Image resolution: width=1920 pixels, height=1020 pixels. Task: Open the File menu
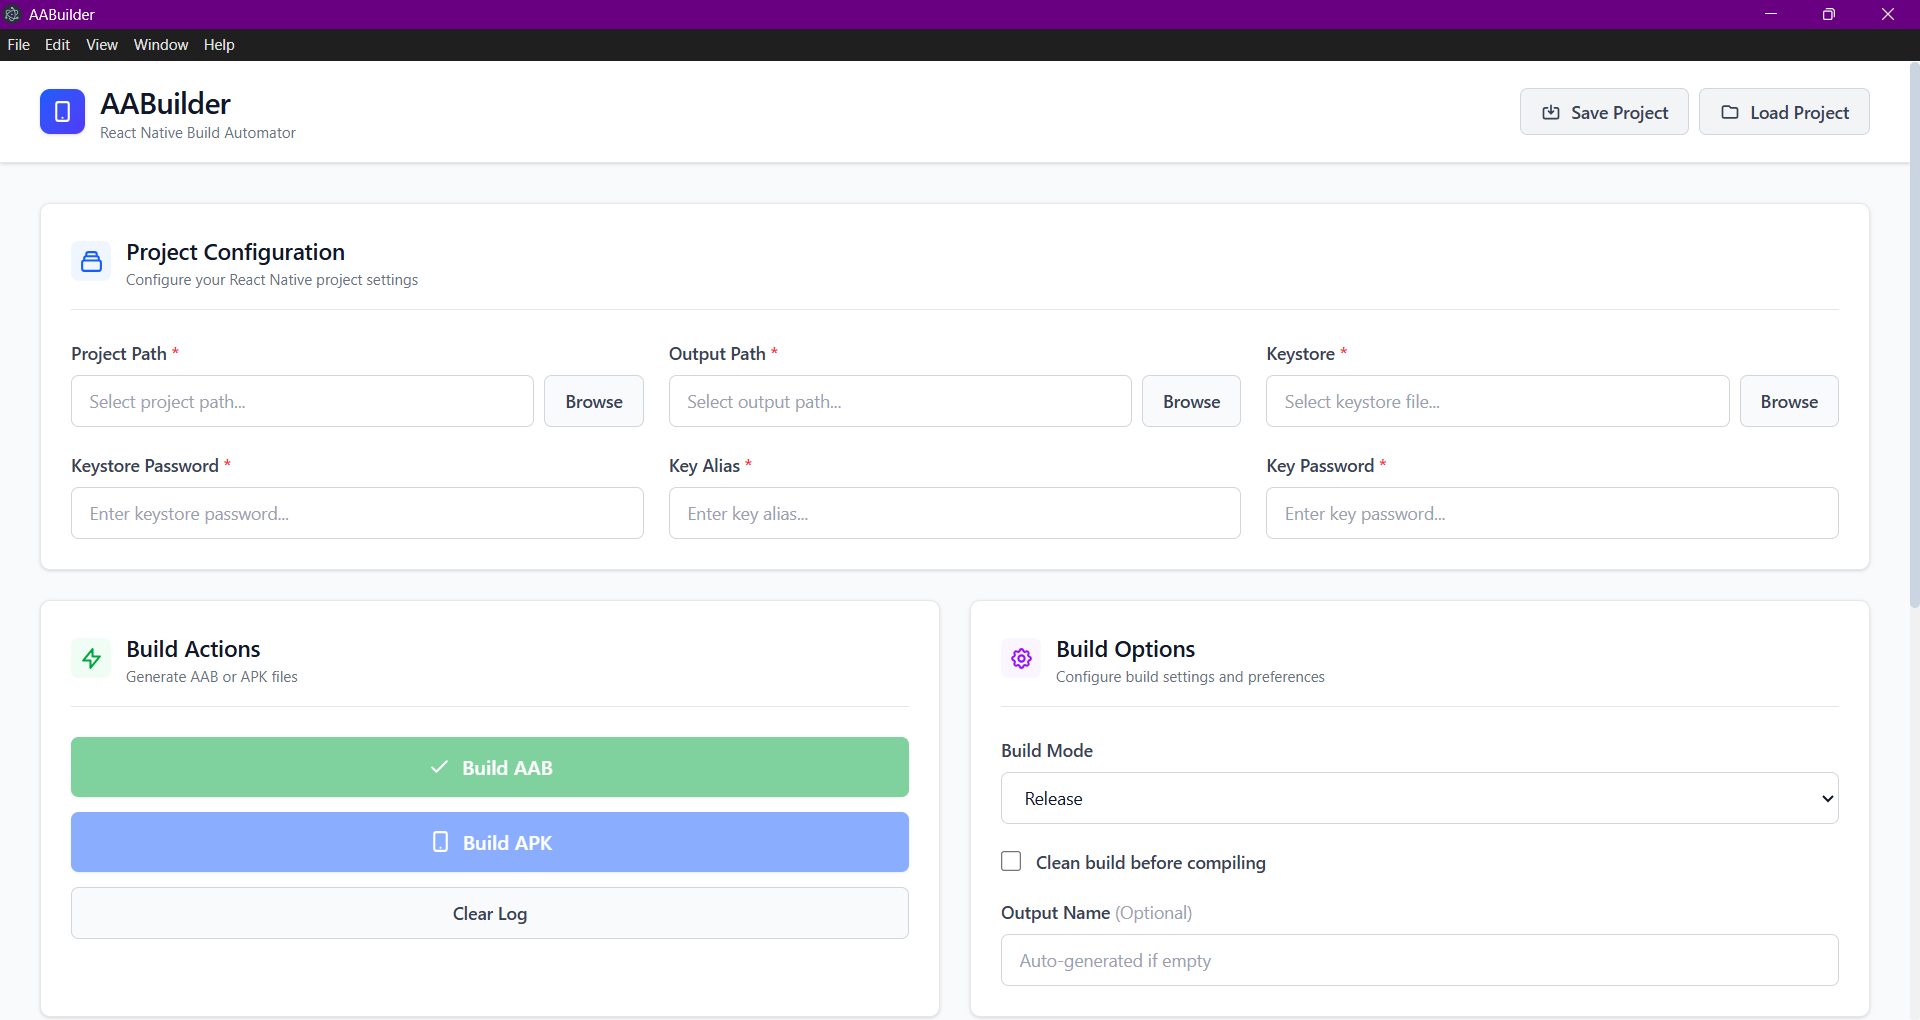(x=18, y=45)
